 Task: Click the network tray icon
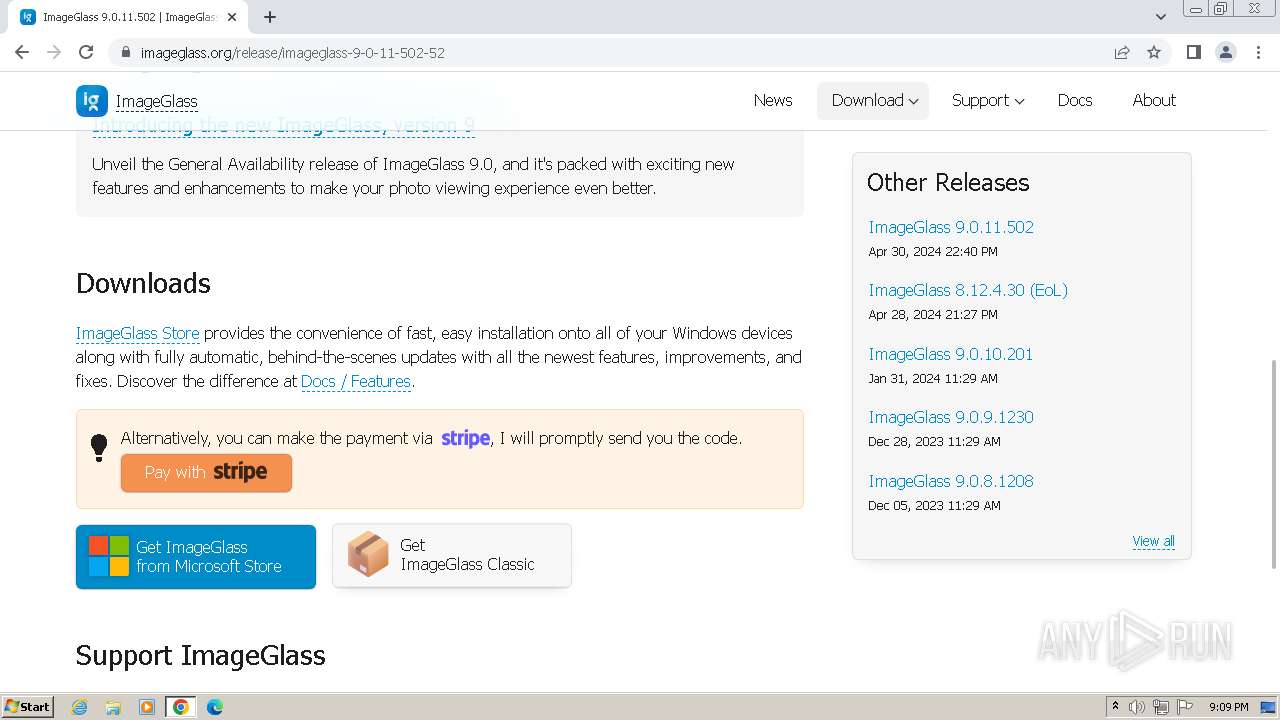pos(1161,707)
